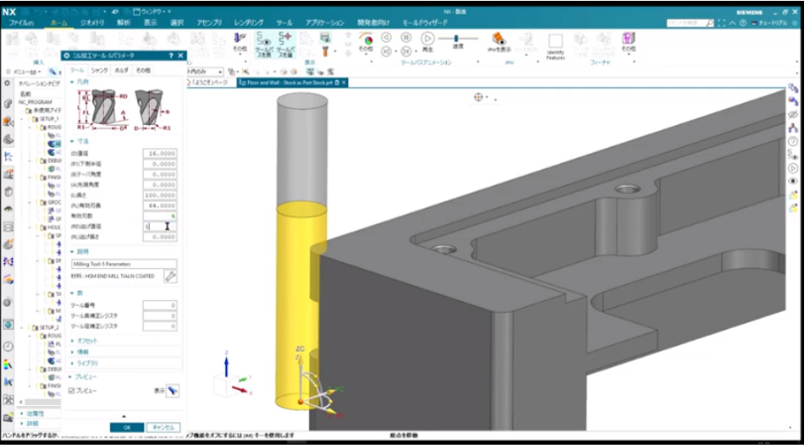Click the search magnifier in the command finder
Image resolution: width=805 pixels, height=445 pixels.
709,24
